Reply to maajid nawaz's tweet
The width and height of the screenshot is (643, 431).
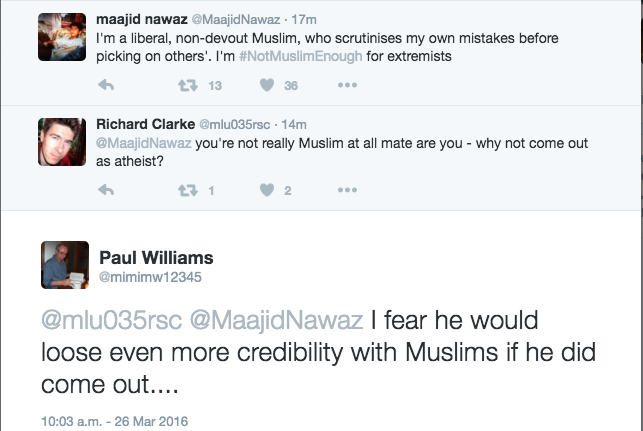(105, 85)
